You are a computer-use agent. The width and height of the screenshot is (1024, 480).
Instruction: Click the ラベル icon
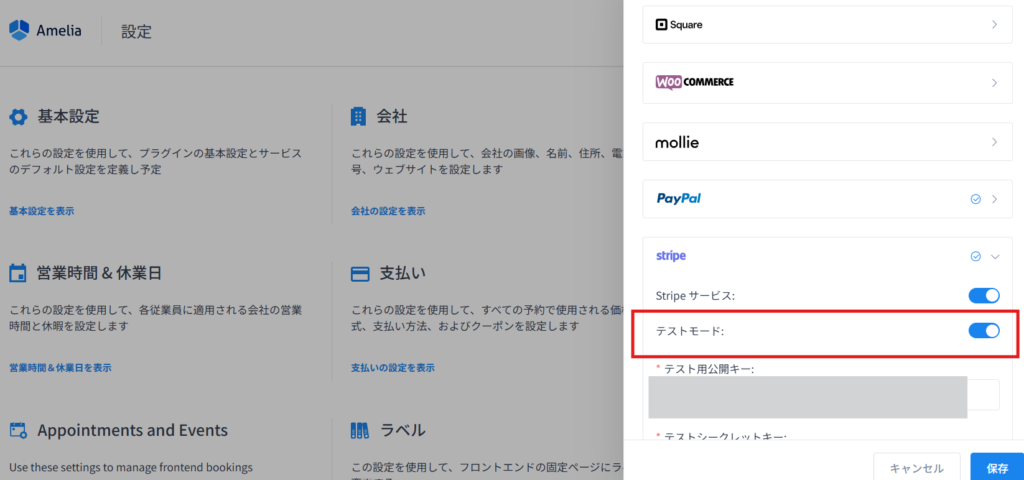click(360, 431)
